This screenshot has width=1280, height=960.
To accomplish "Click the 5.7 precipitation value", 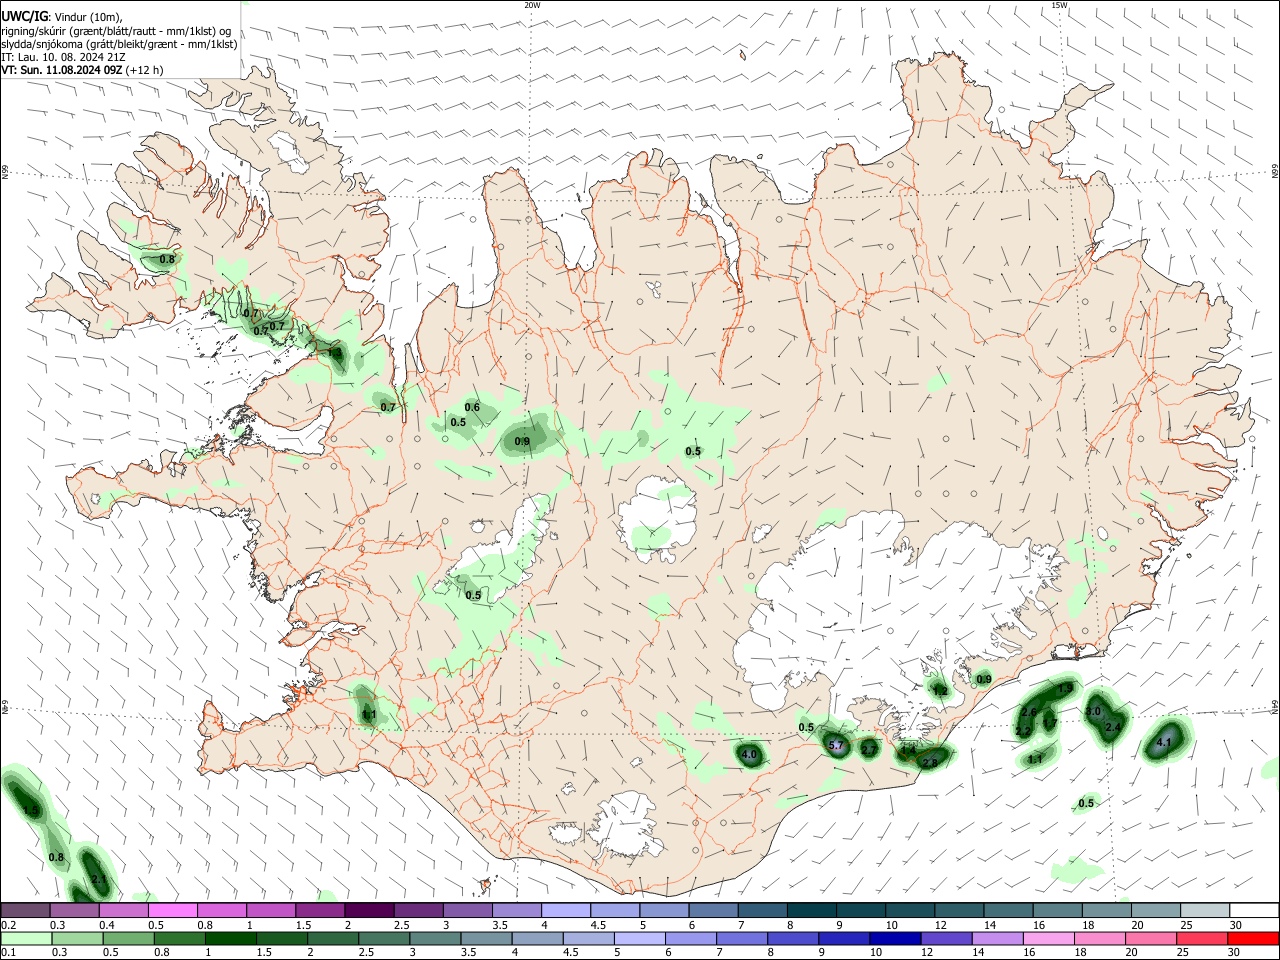I will coord(837,745).
